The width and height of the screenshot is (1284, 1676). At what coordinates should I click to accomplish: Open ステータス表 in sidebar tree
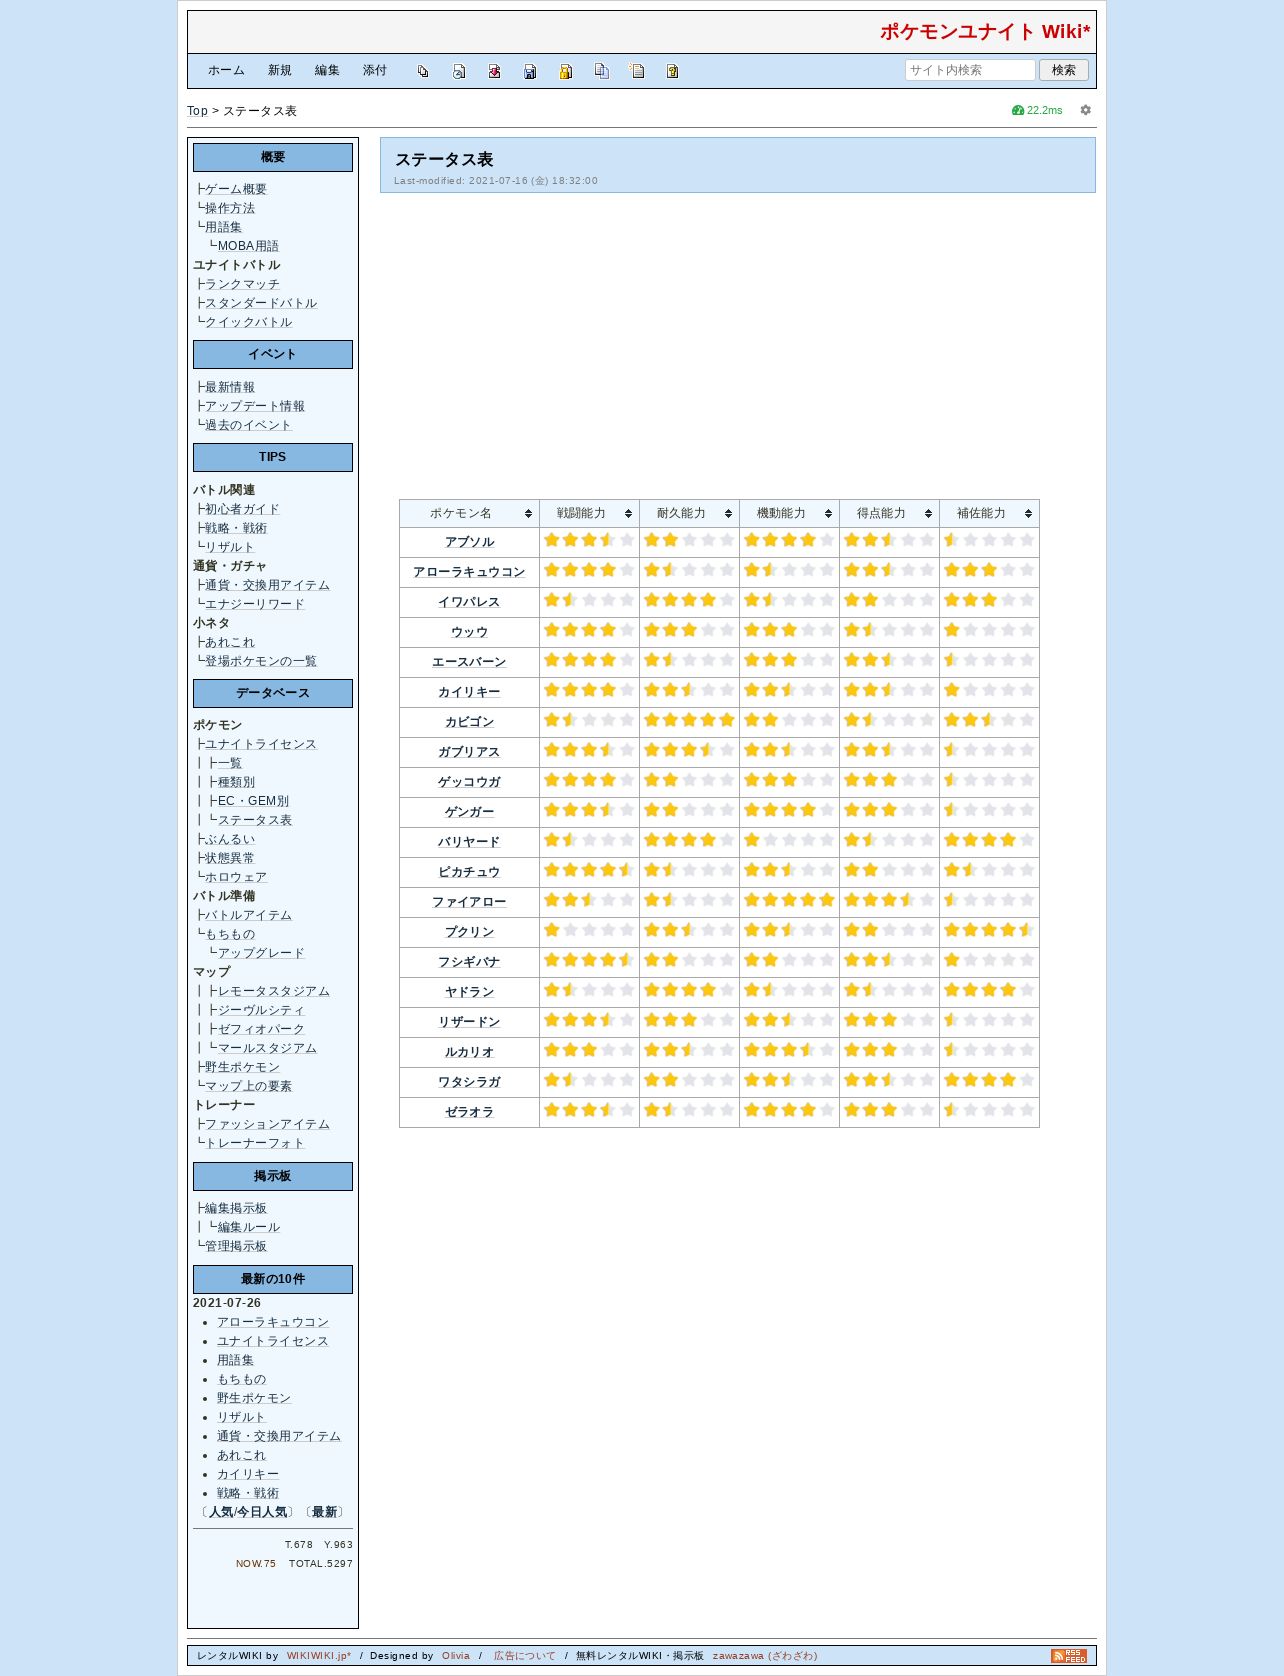(x=255, y=820)
